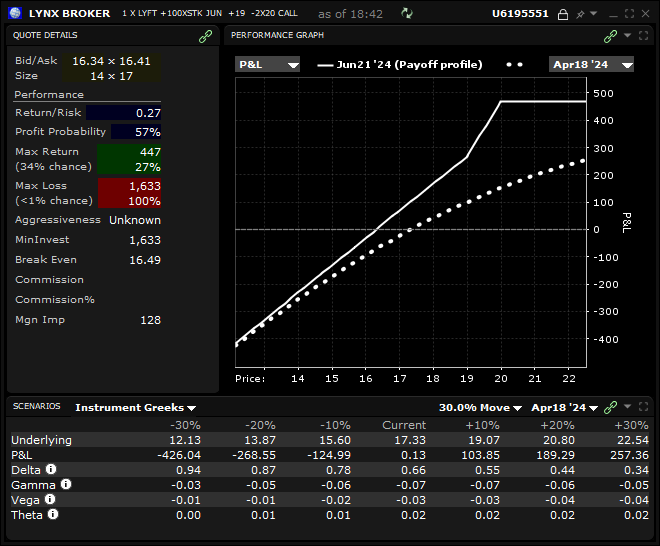660x546 pixels.
Task: Toggle the window lock icon
Action: click(563, 14)
